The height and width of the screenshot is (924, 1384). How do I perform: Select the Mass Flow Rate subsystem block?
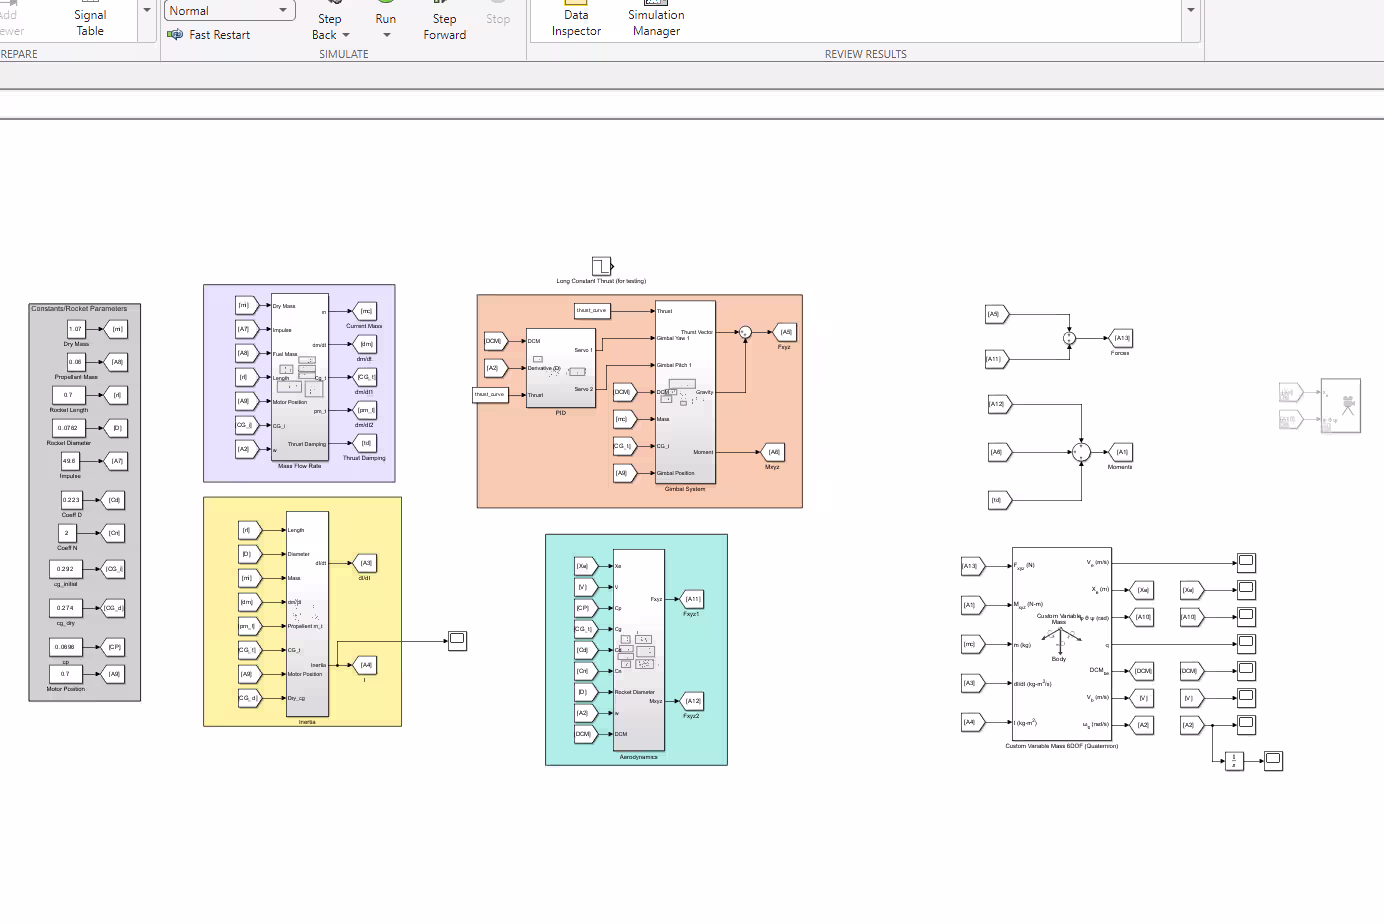[x=299, y=377]
